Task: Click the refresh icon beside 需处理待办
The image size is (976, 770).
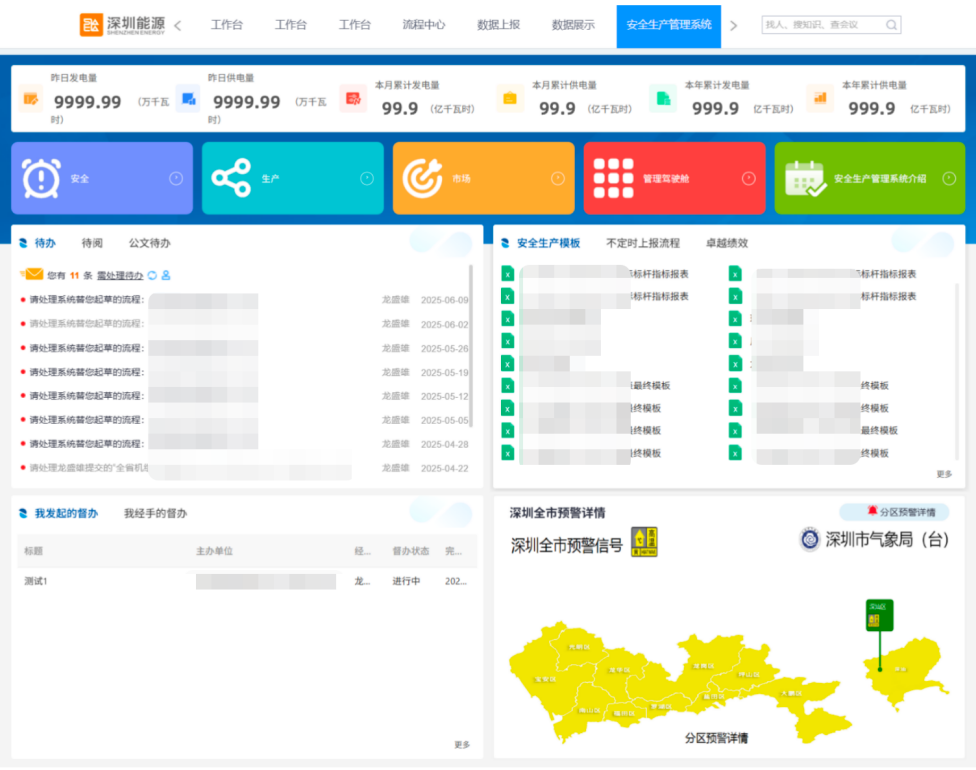Action: (152, 275)
